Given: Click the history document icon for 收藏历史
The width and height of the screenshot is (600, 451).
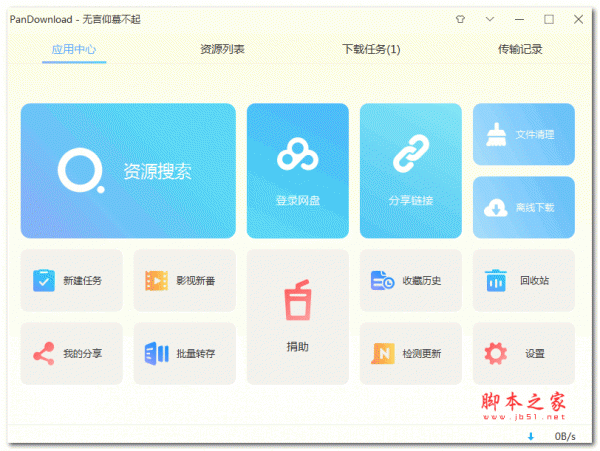Looking at the screenshot, I should point(382,280).
